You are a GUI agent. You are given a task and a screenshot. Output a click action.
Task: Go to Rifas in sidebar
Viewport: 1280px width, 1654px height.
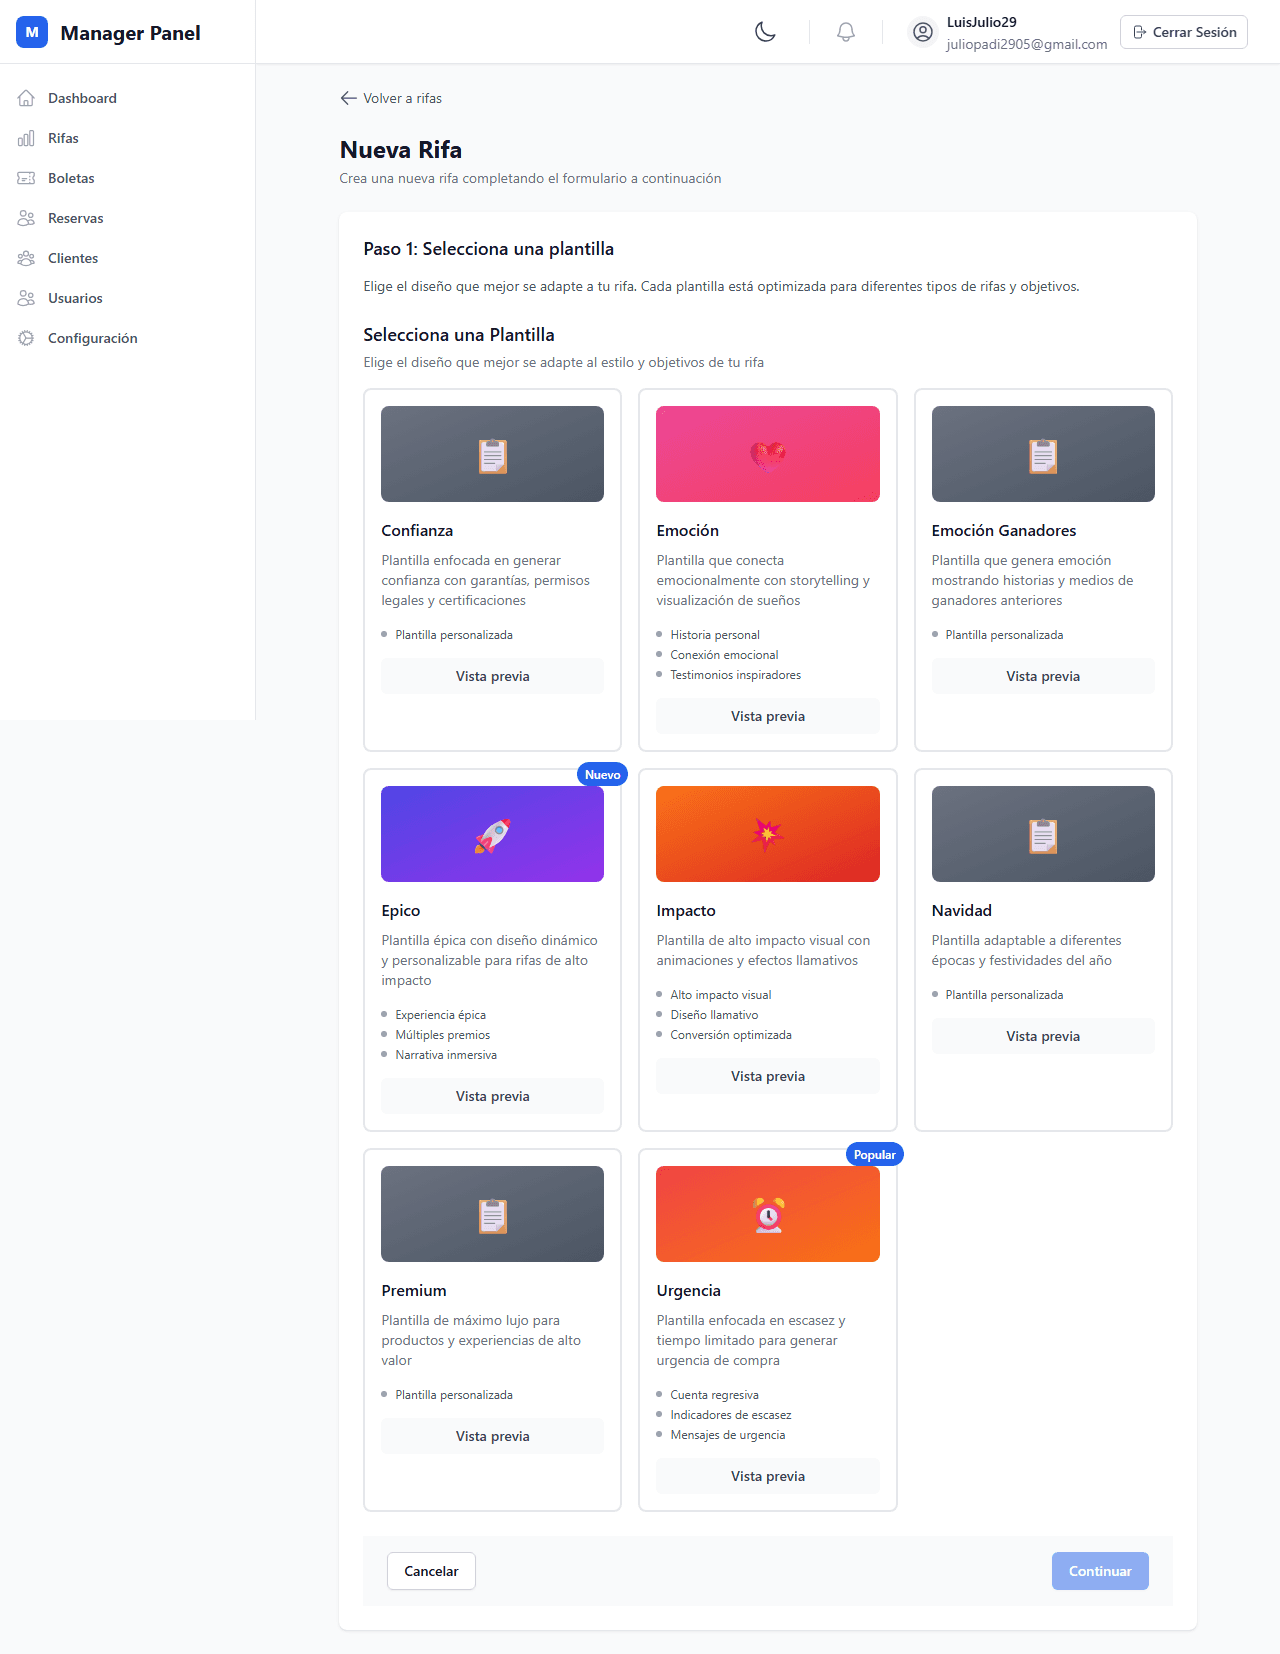(63, 138)
